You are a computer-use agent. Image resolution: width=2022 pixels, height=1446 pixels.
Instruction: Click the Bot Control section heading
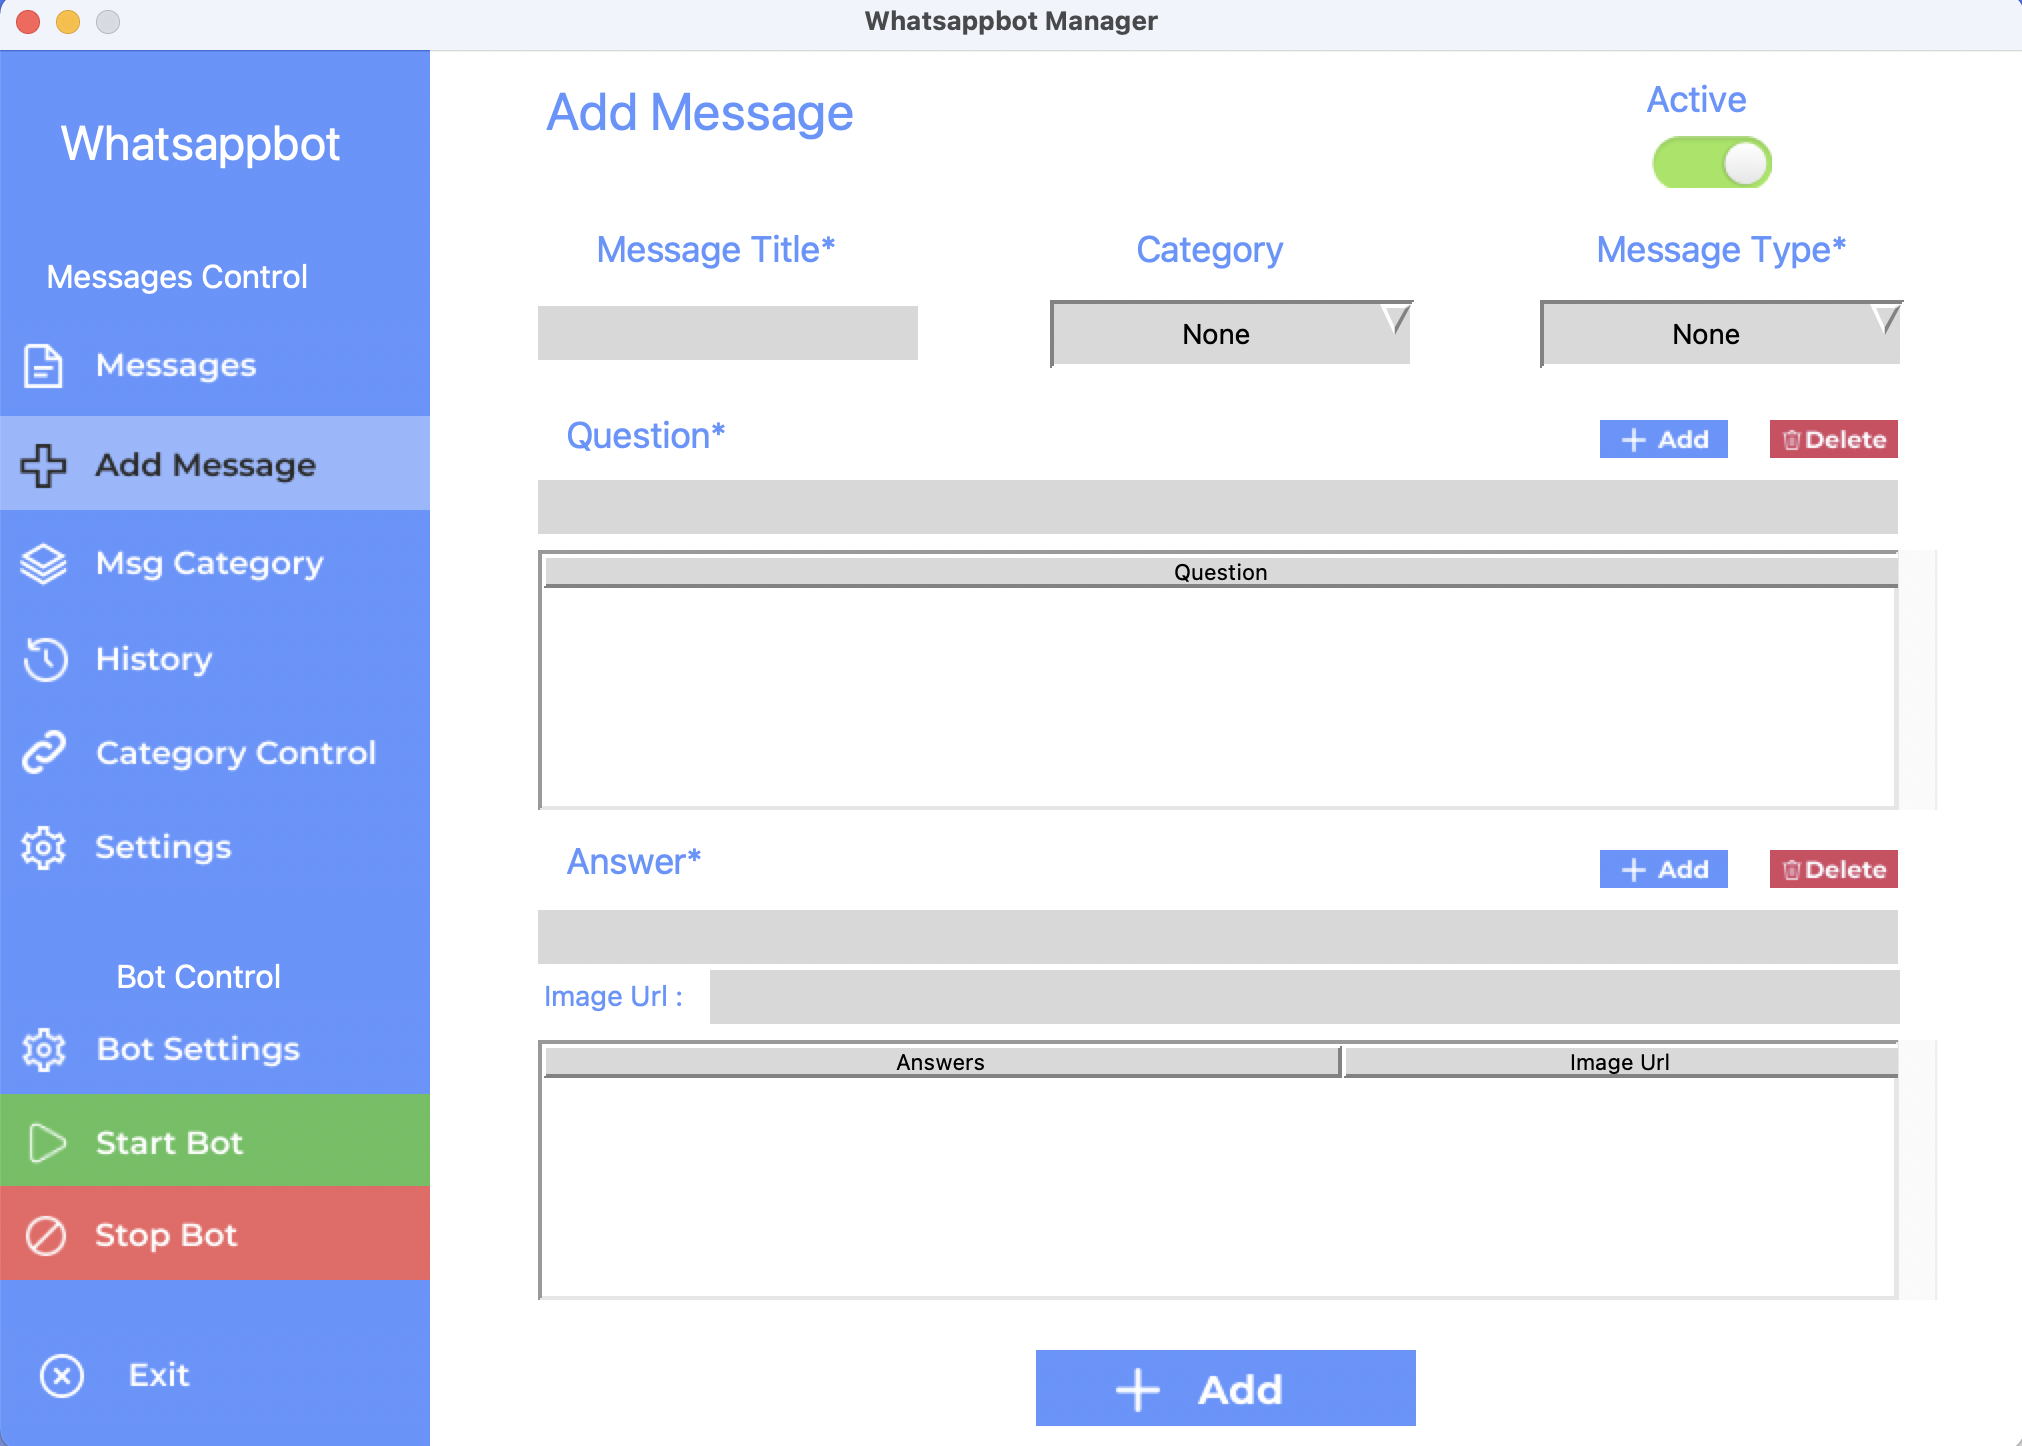[198, 977]
